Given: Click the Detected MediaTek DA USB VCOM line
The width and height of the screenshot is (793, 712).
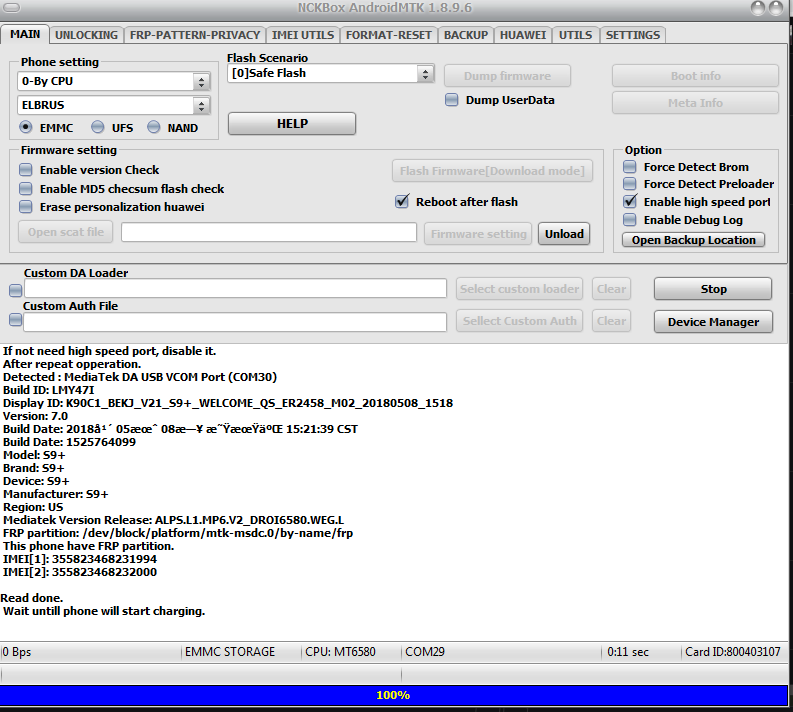Looking at the screenshot, I should [x=140, y=377].
